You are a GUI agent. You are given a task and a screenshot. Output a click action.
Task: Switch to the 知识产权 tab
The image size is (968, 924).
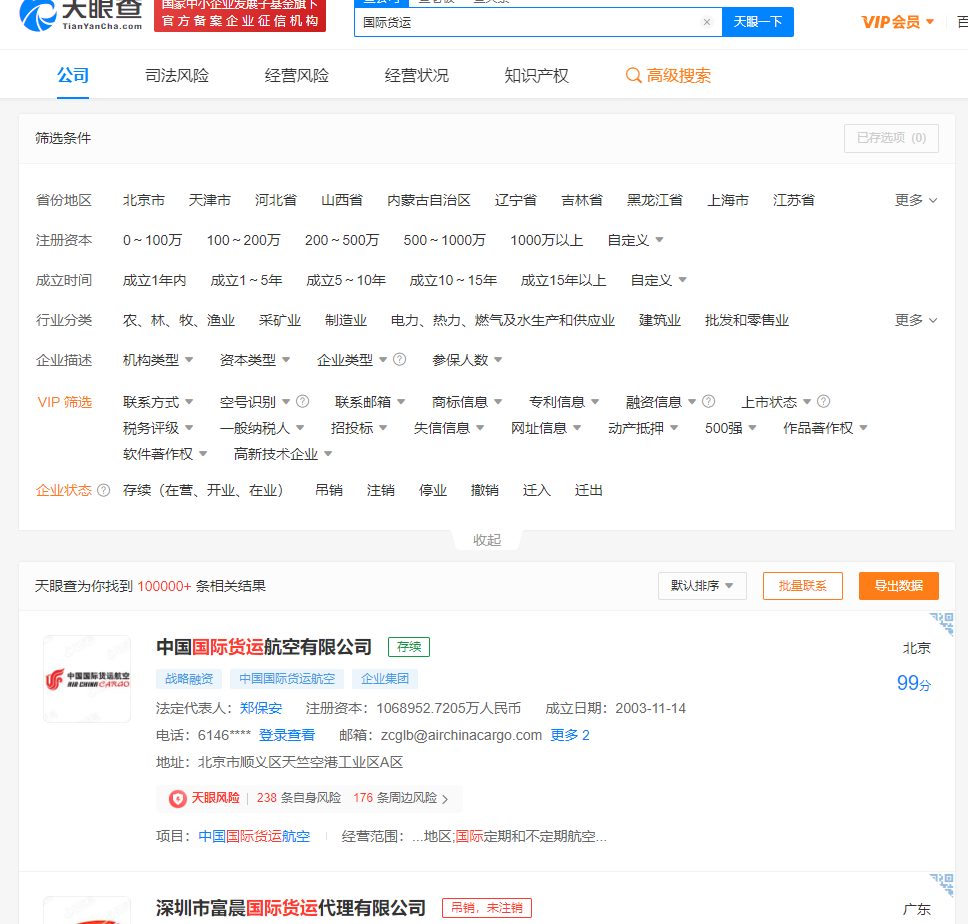pos(536,75)
